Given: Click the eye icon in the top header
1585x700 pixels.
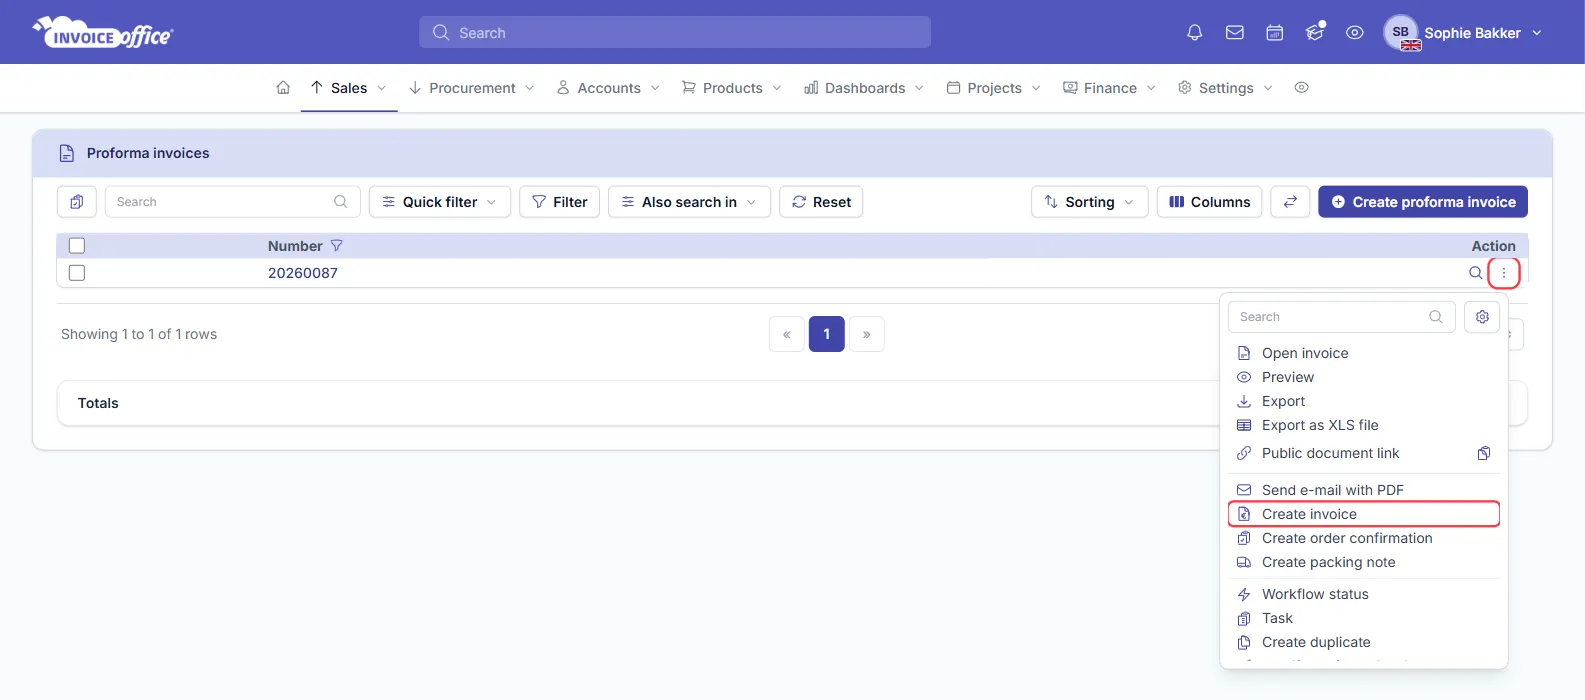Looking at the screenshot, I should pyautogui.click(x=1355, y=33).
